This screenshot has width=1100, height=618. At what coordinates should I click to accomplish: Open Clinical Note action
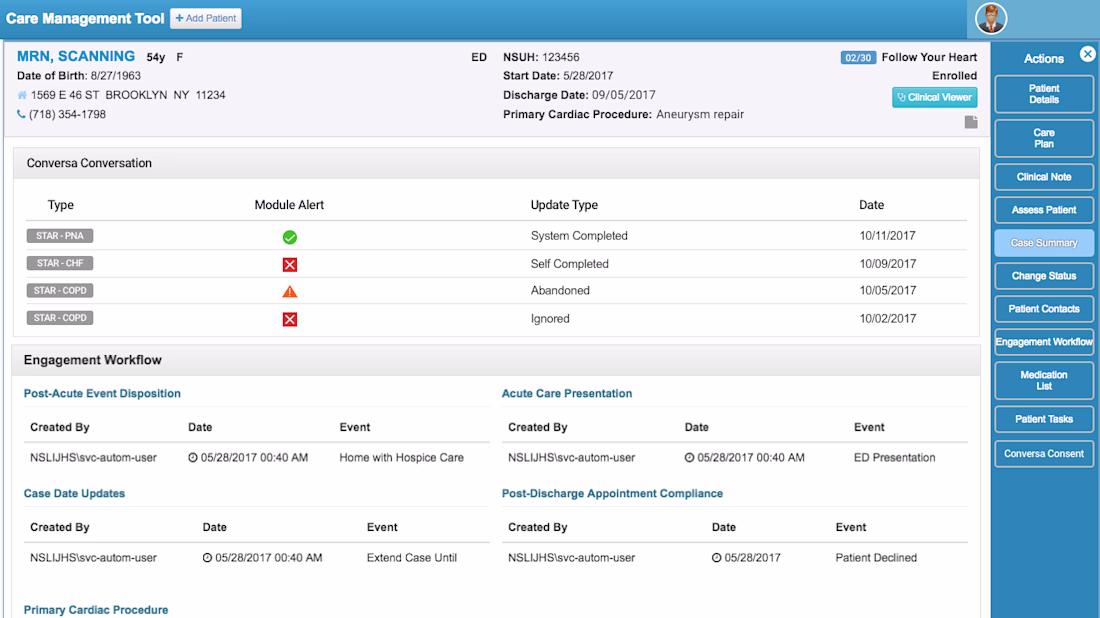(x=1044, y=177)
